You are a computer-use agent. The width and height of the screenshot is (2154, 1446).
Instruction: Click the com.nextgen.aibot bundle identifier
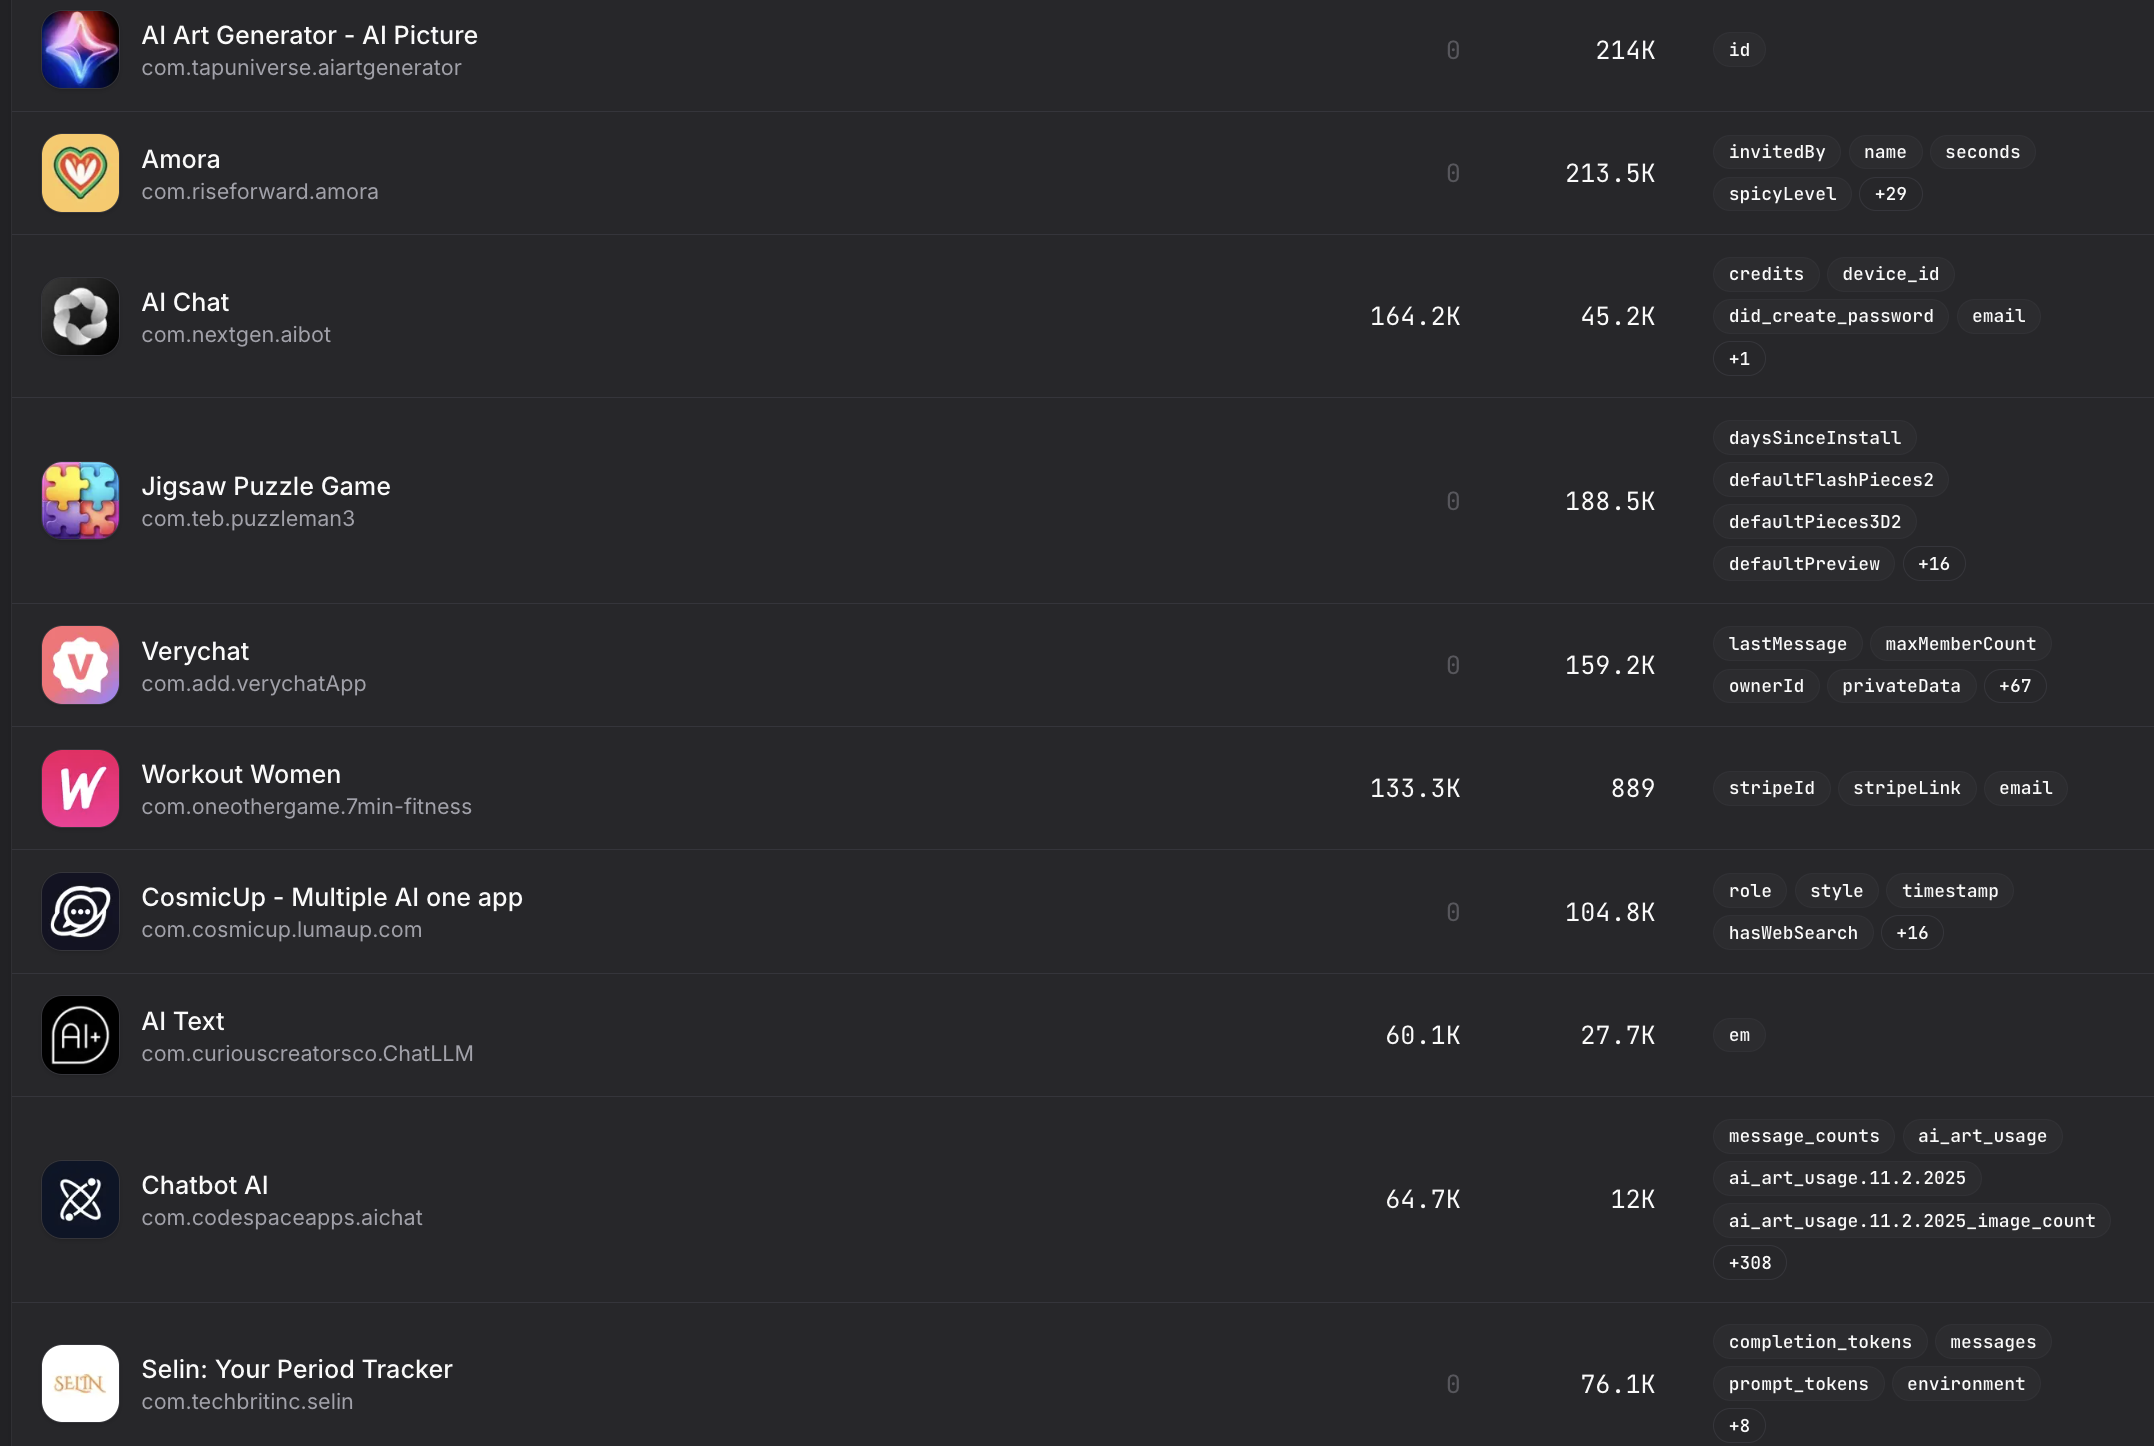[235, 335]
